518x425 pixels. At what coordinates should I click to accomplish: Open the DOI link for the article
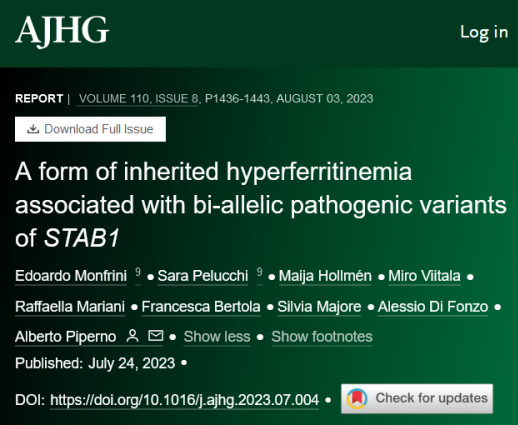tap(184, 400)
